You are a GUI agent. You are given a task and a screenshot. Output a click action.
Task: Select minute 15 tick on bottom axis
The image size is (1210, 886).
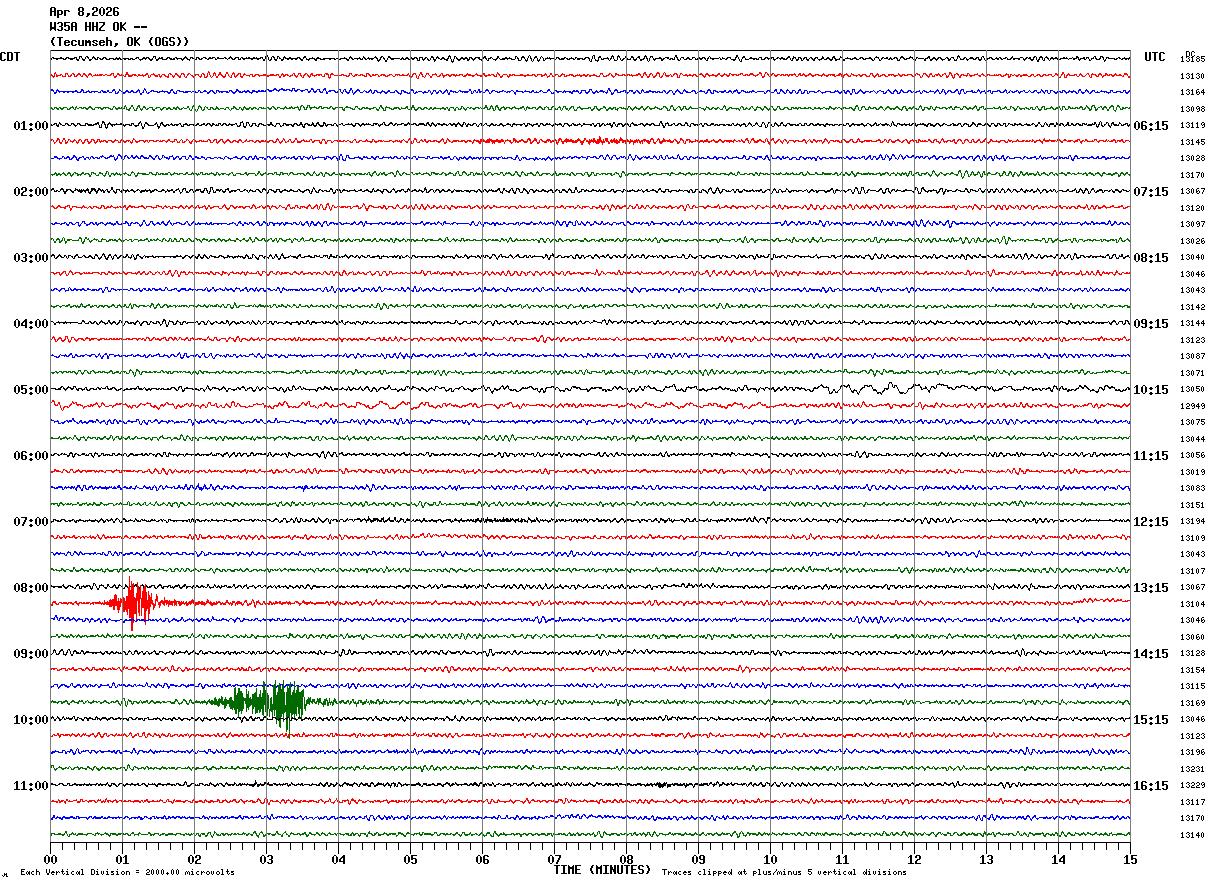pyautogui.click(x=1129, y=859)
